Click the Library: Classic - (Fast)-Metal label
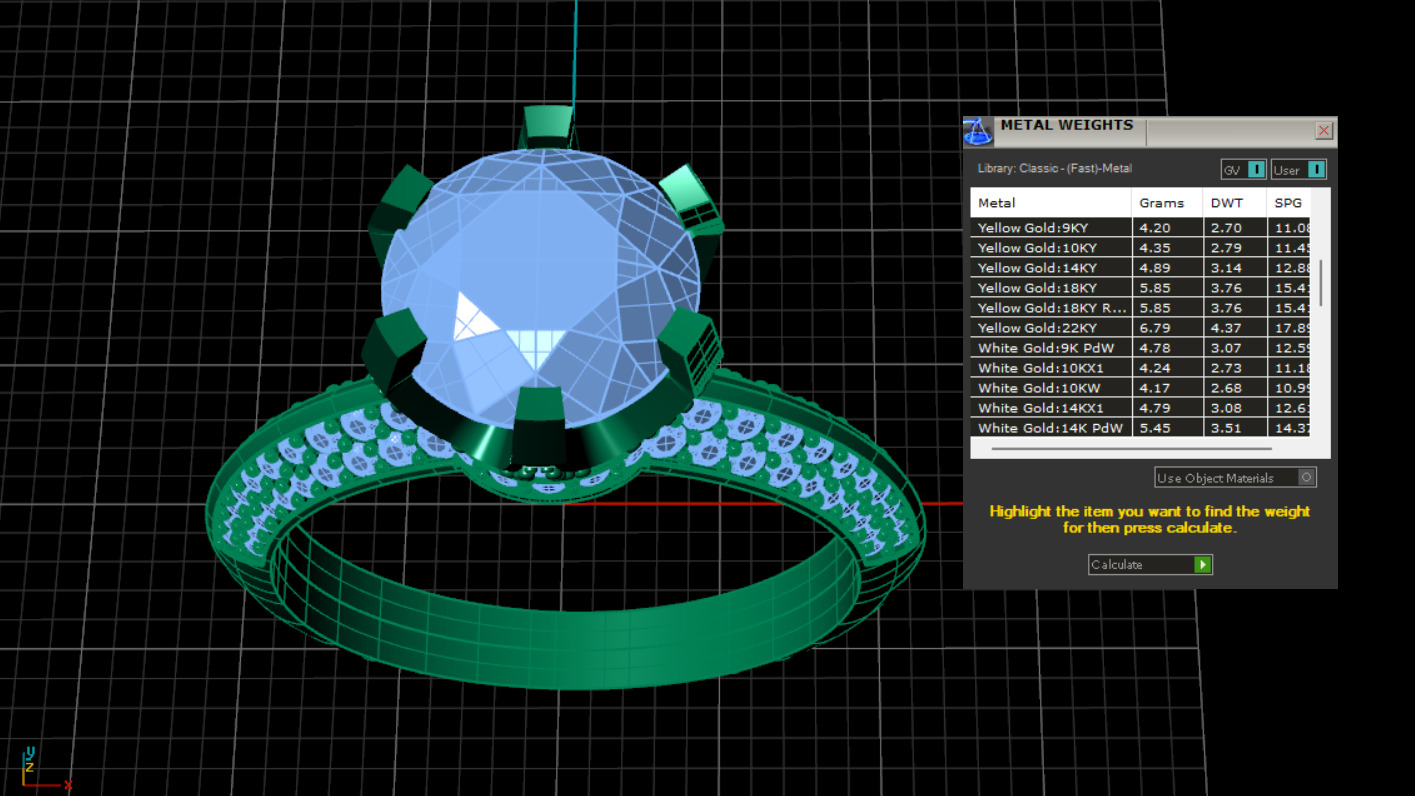The image size is (1415, 796). coord(1055,169)
